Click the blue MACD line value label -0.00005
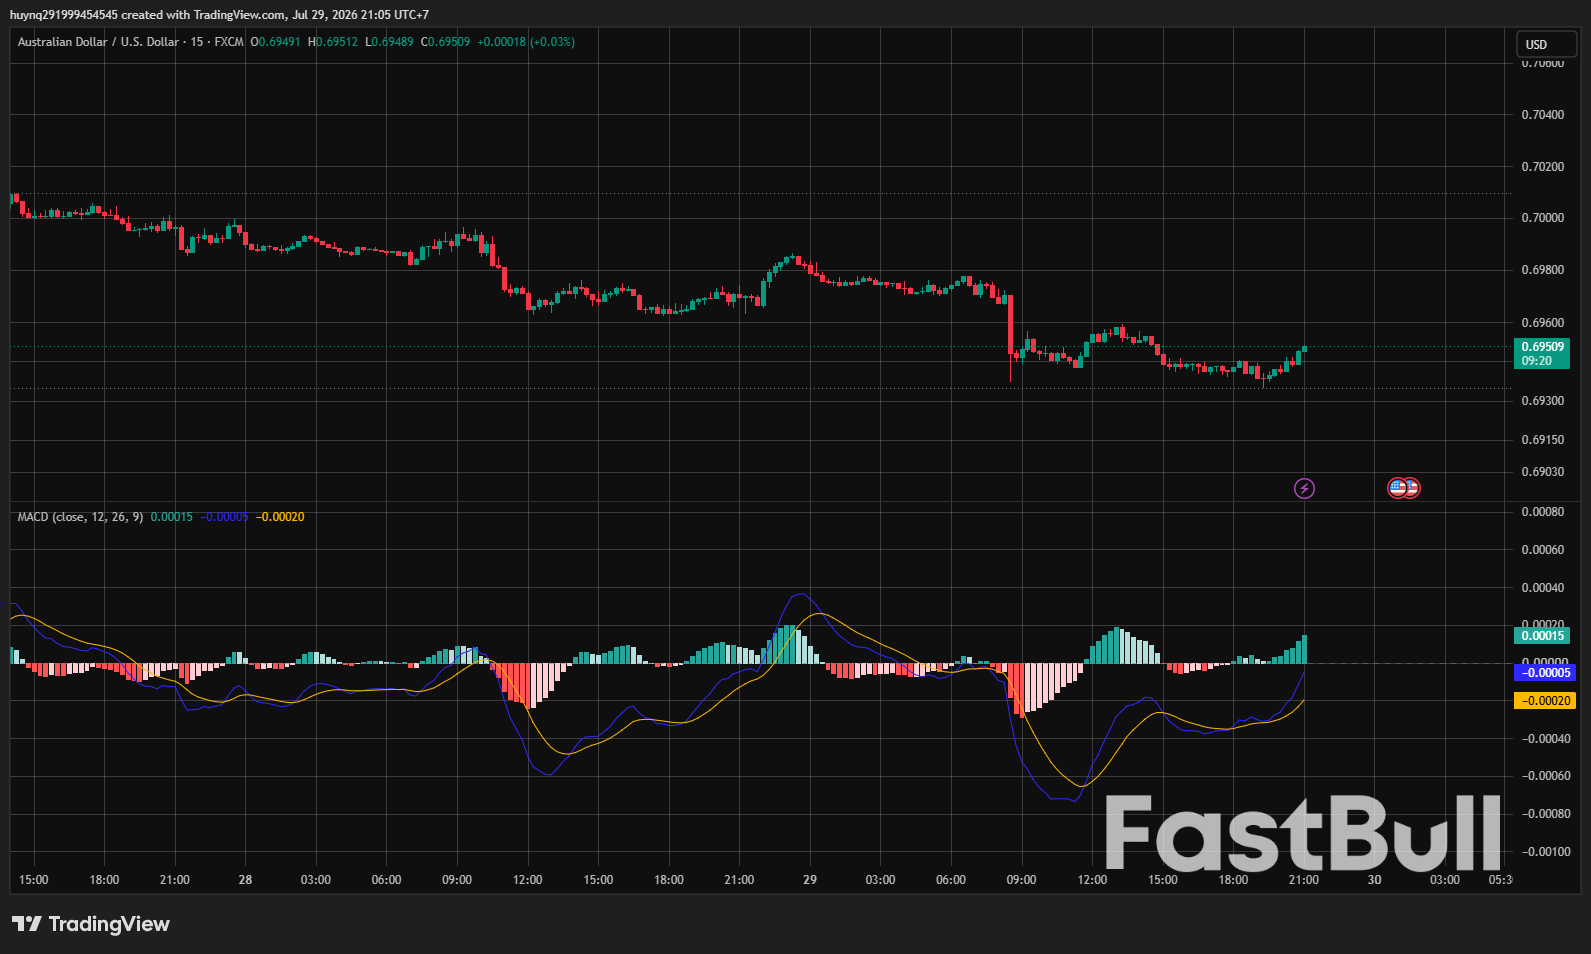 pos(1545,673)
